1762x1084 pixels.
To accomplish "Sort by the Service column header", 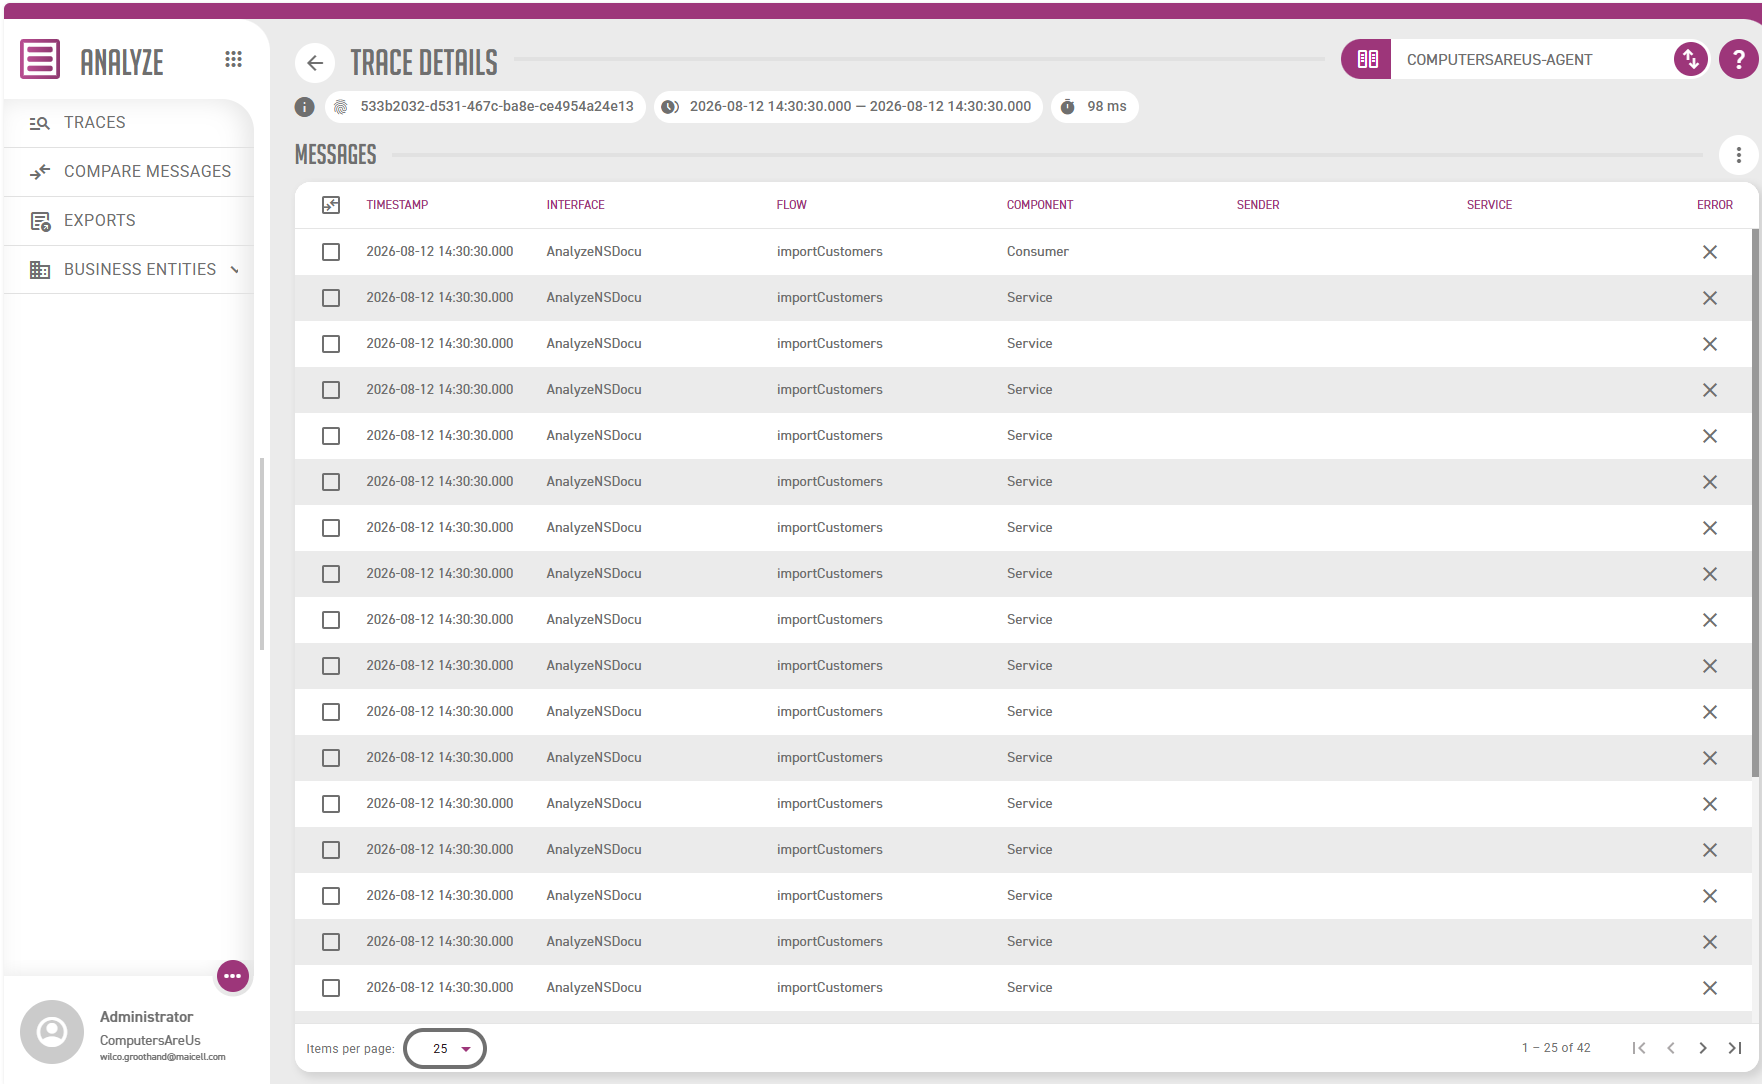I will pyautogui.click(x=1489, y=205).
